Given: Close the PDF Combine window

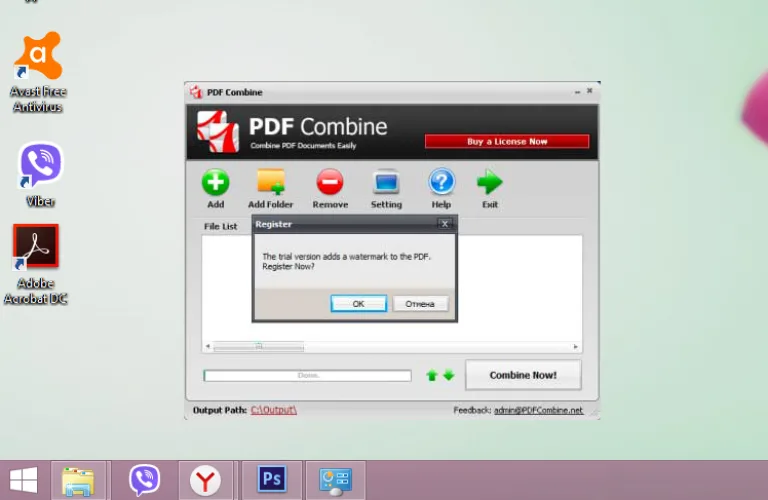Looking at the screenshot, I should tap(590, 91).
